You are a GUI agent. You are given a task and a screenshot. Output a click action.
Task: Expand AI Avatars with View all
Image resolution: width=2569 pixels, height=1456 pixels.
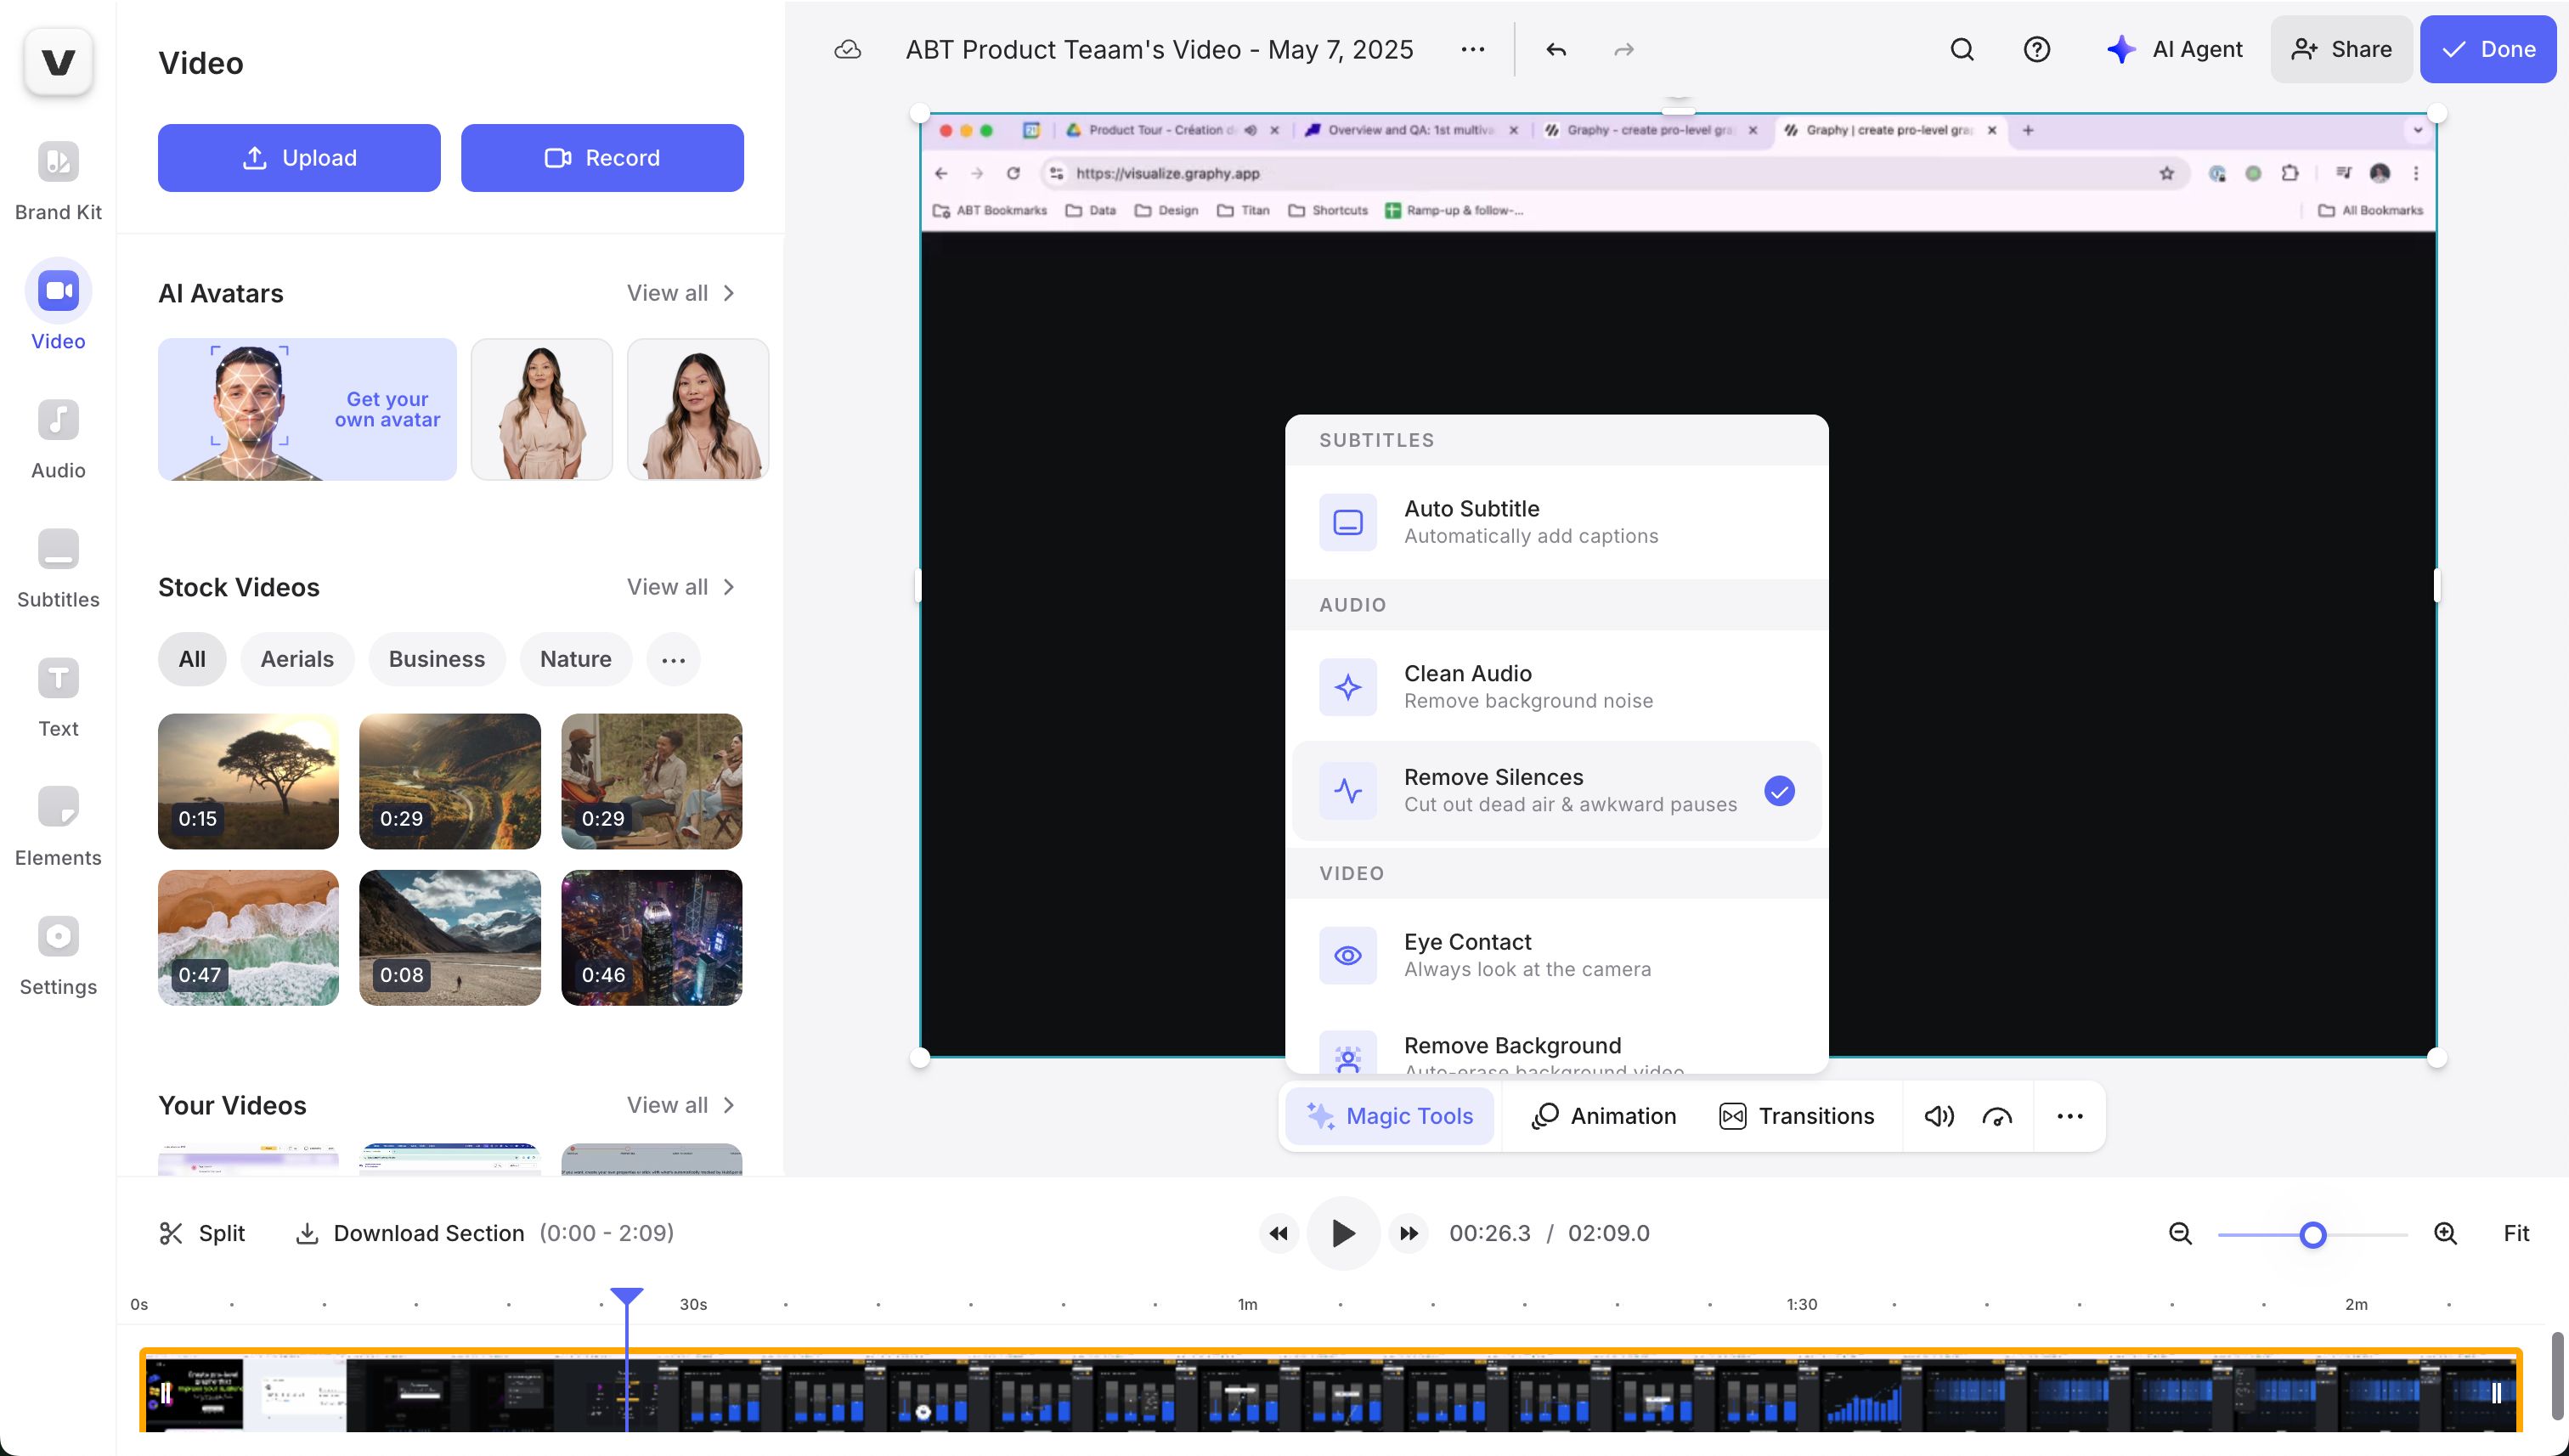click(681, 293)
